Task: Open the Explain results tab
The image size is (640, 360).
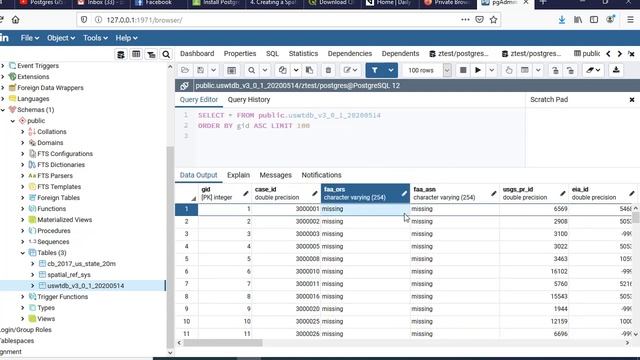Action: click(x=238, y=175)
